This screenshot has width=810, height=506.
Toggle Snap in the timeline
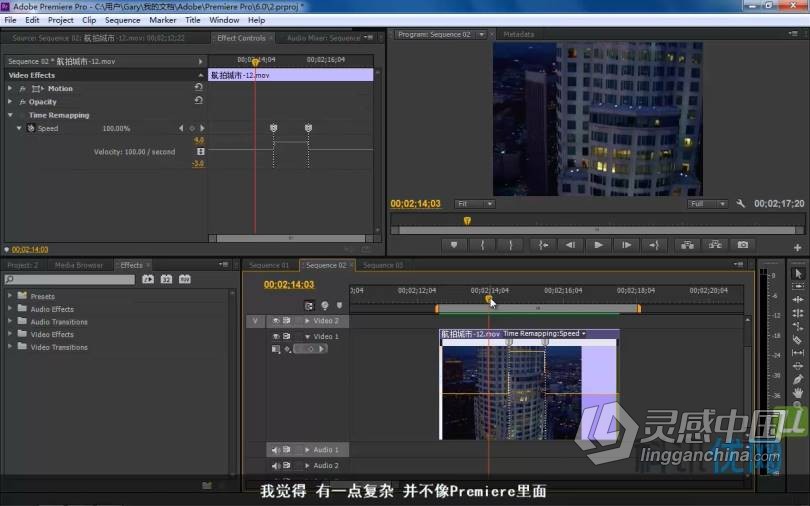coord(308,306)
